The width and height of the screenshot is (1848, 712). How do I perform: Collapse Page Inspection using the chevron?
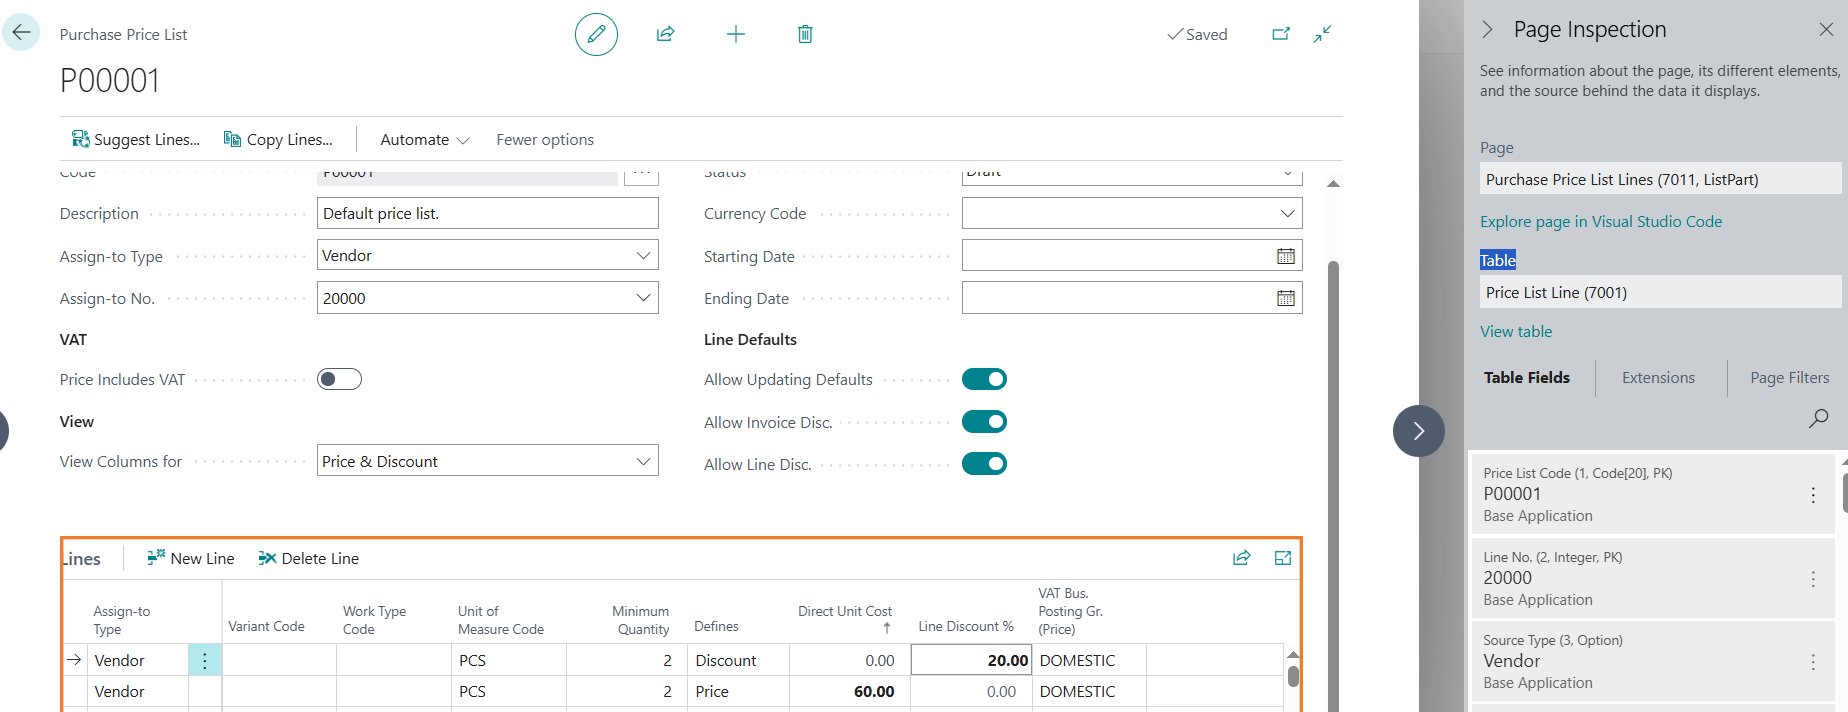click(1488, 29)
